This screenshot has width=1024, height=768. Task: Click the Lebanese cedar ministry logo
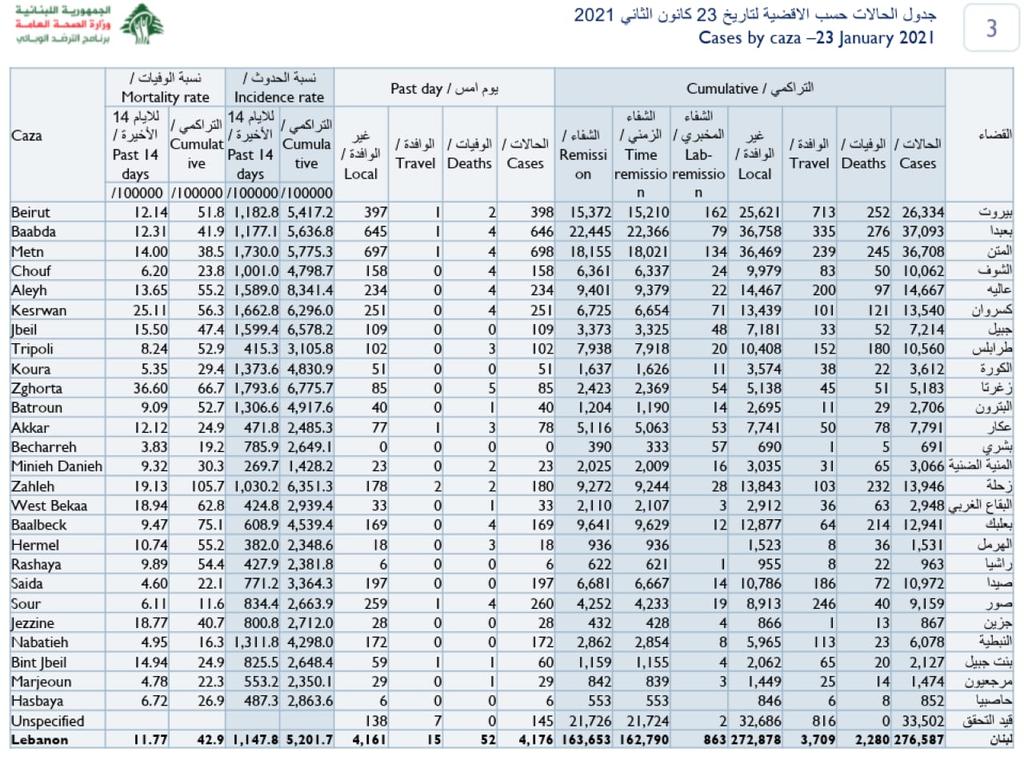click(x=142, y=24)
